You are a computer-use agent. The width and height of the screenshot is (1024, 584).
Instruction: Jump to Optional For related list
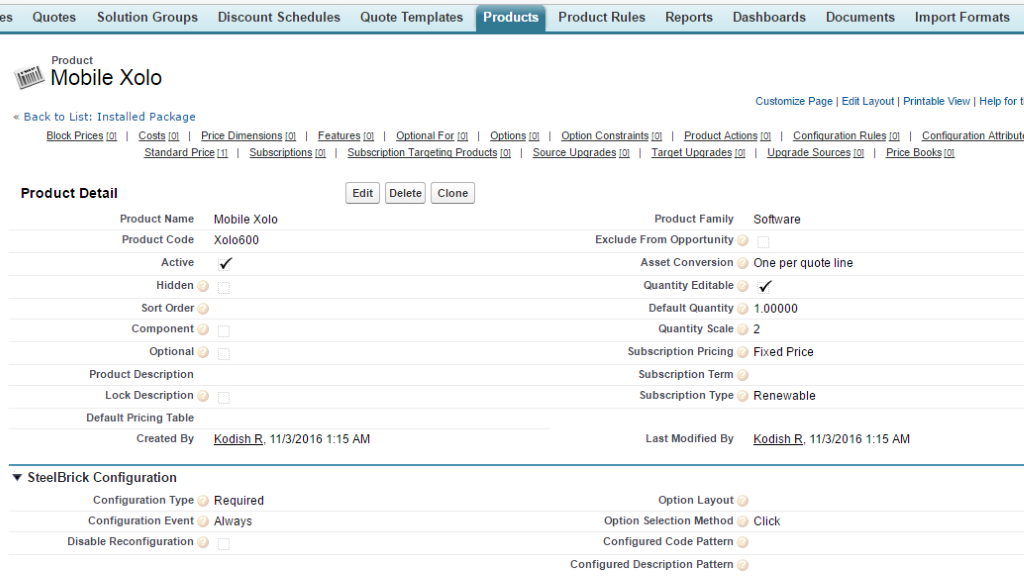(x=432, y=136)
